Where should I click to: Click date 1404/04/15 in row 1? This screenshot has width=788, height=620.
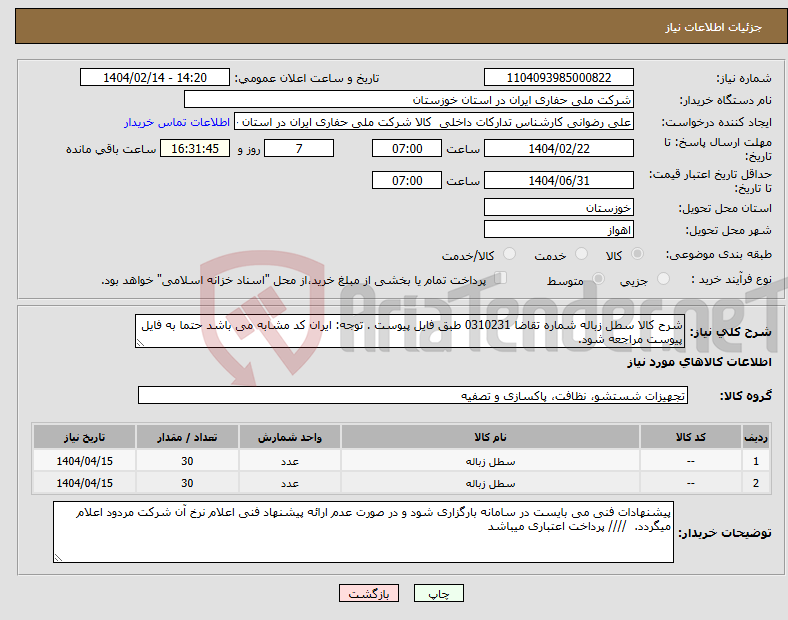[84, 461]
